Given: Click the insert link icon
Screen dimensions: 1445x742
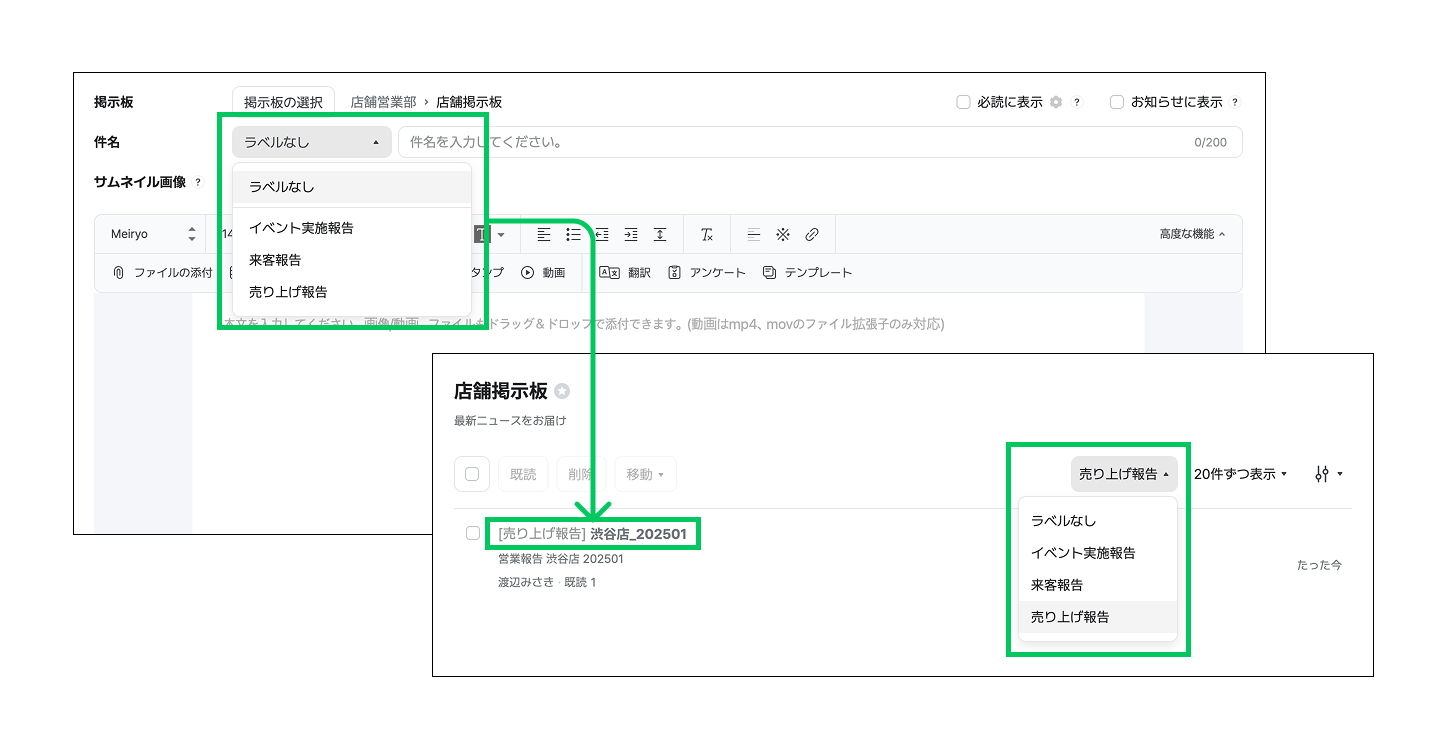Looking at the screenshot, I should click(x=812, y=234).
